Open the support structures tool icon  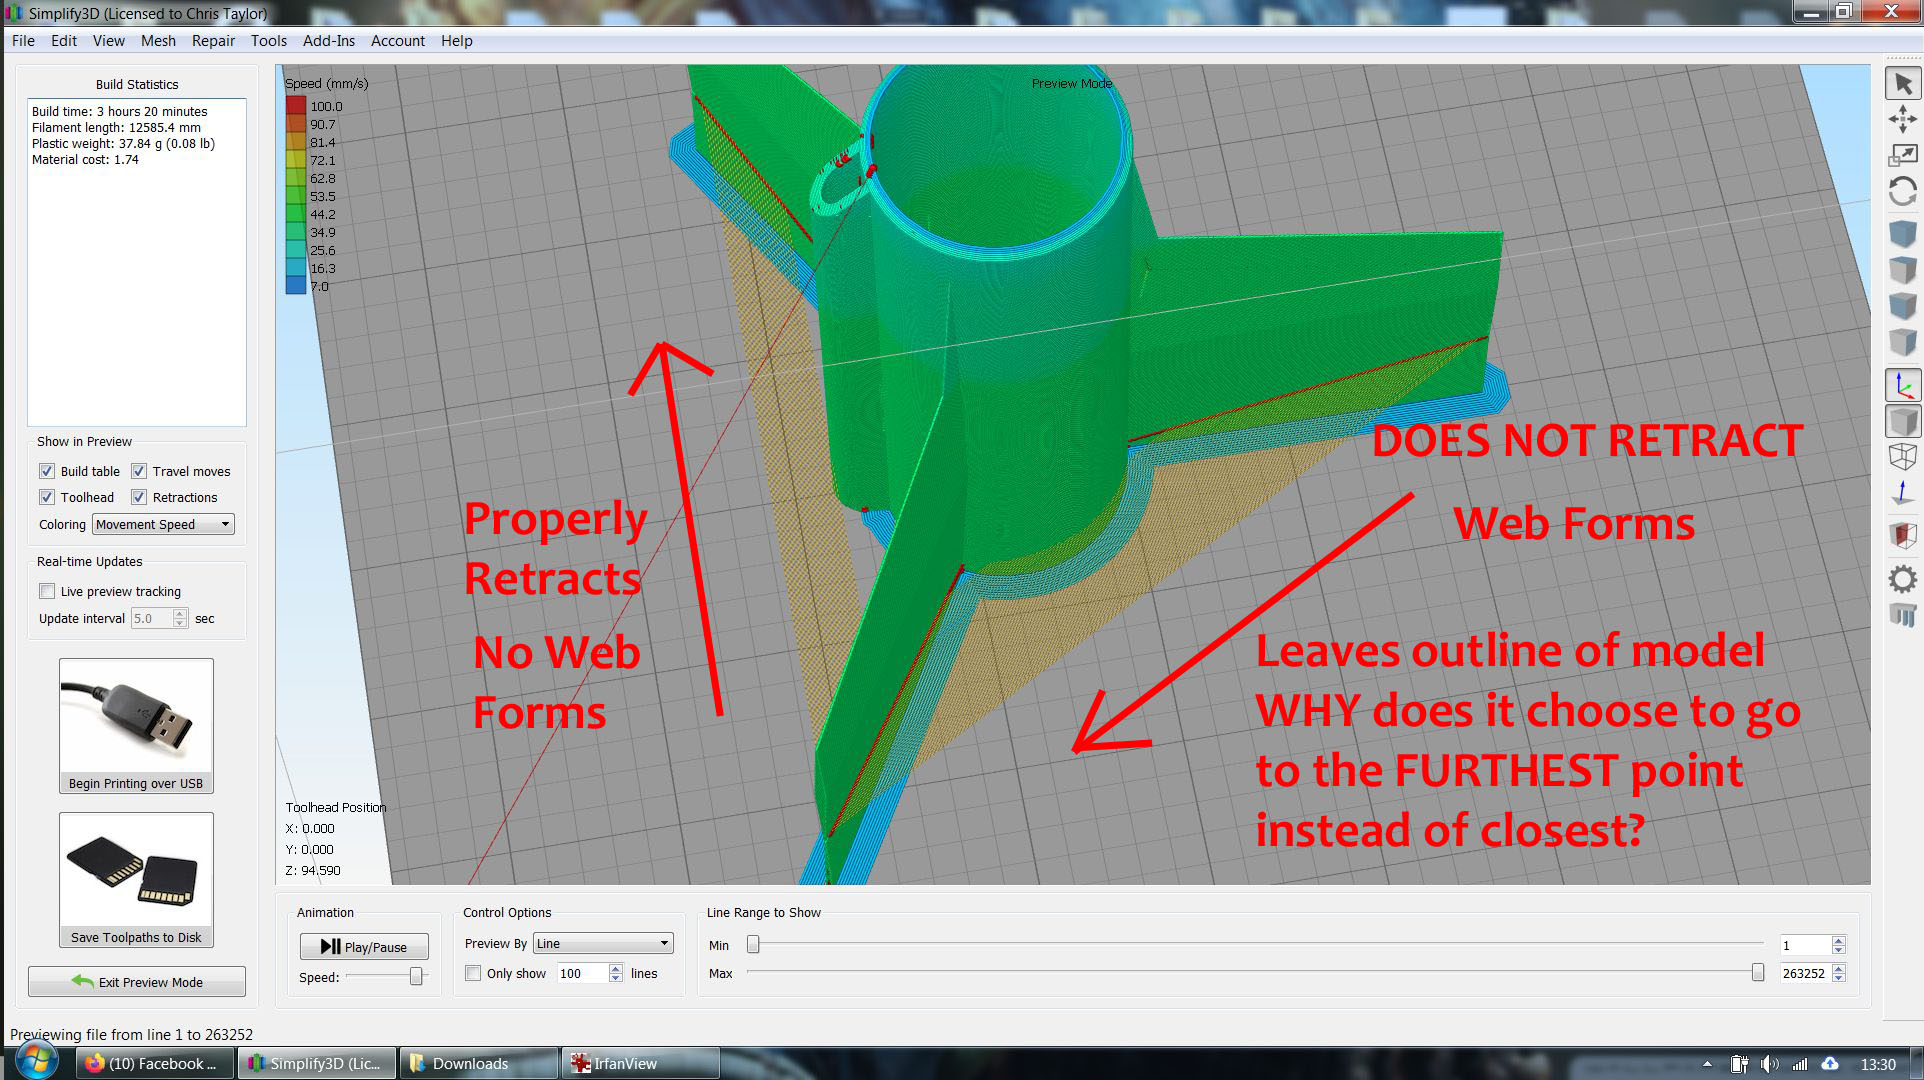pos(1902,615)
